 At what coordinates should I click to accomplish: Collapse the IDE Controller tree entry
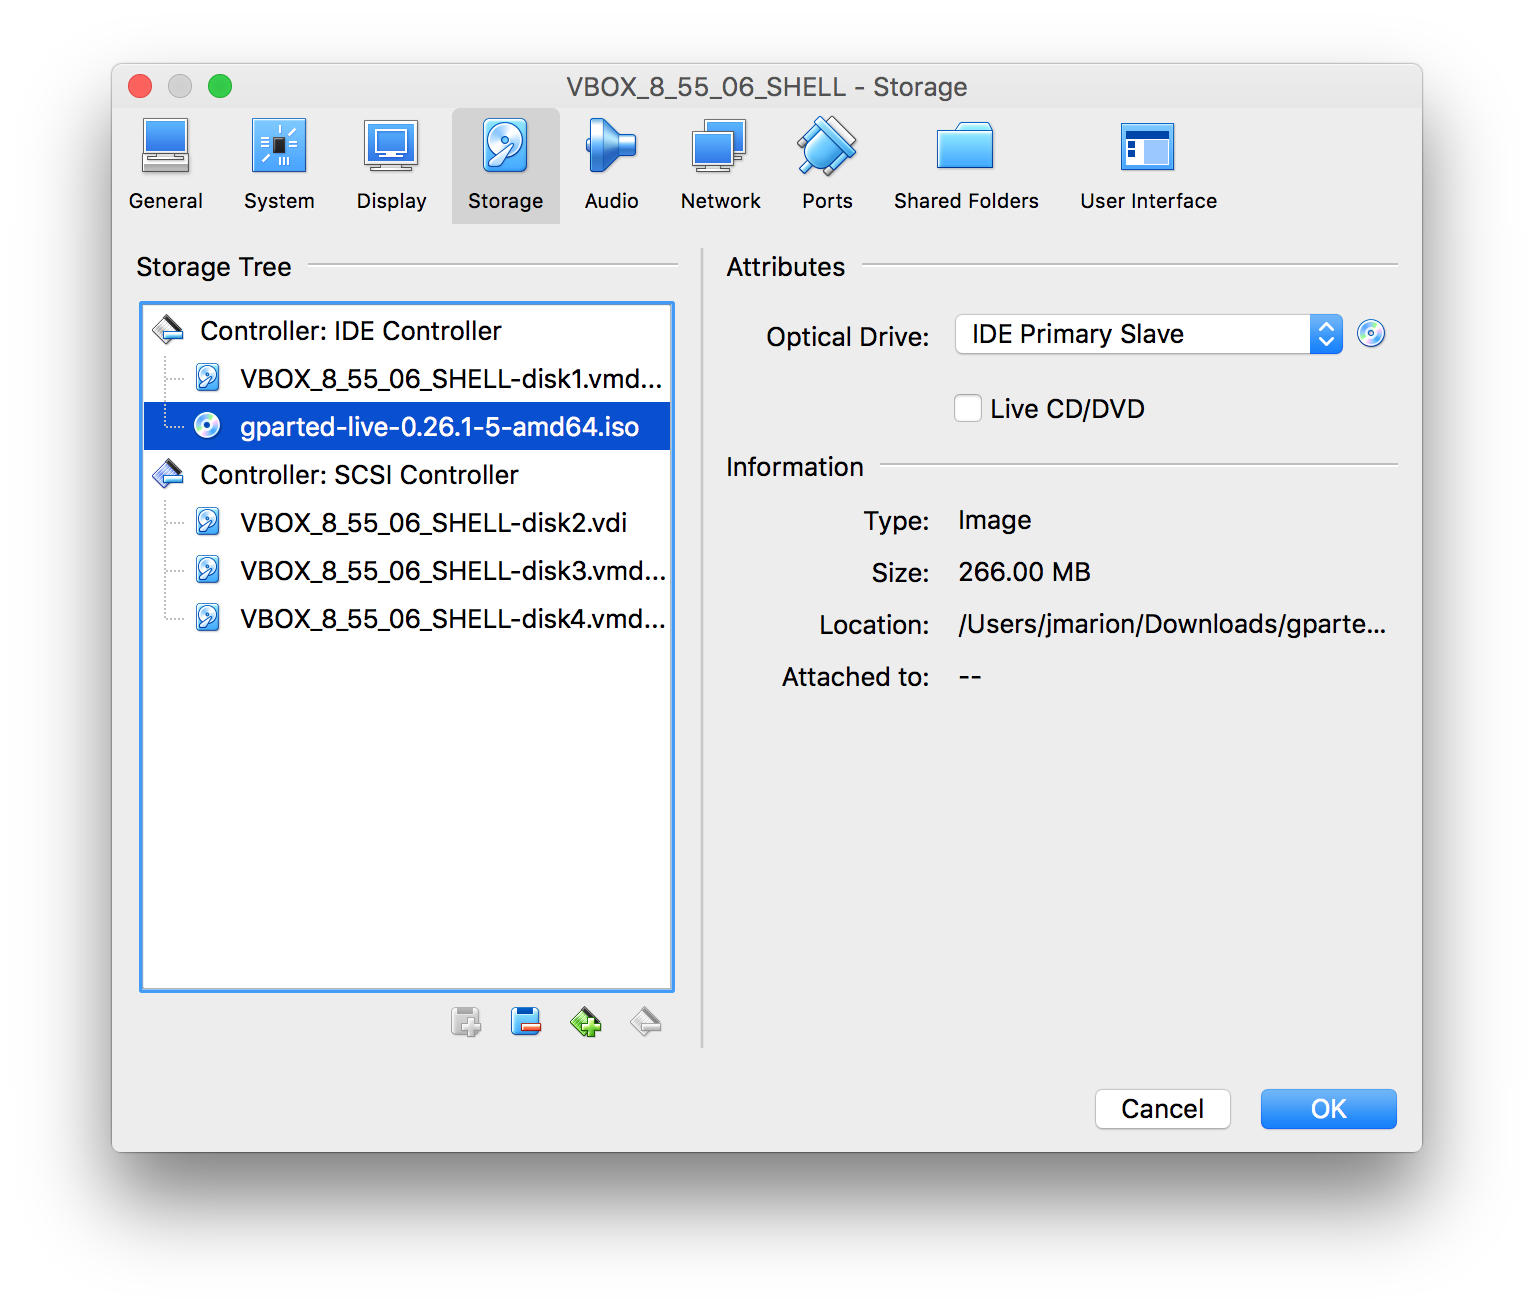(168, 330)
